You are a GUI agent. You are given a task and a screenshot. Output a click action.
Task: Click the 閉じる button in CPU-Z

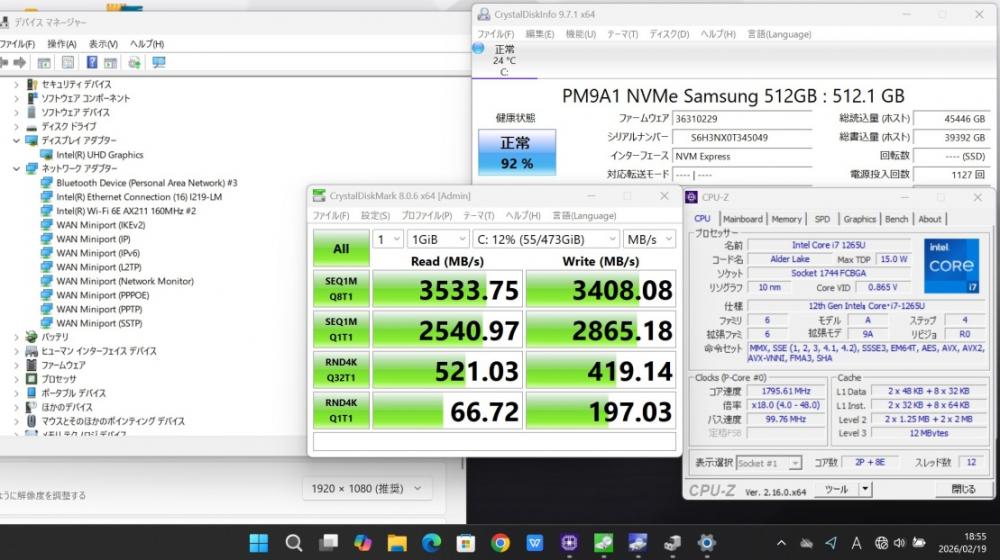coord(963,489)
